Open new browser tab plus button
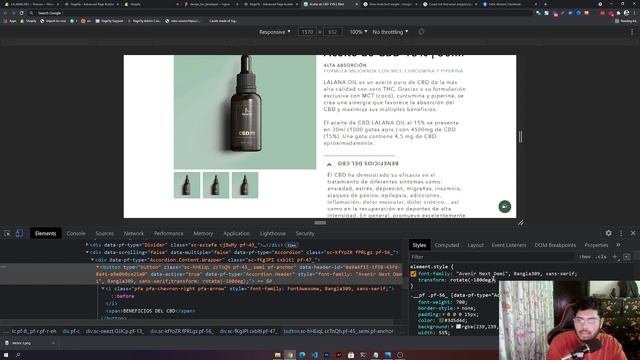This screenshot has width=640, height=360. tap(545, 4)
